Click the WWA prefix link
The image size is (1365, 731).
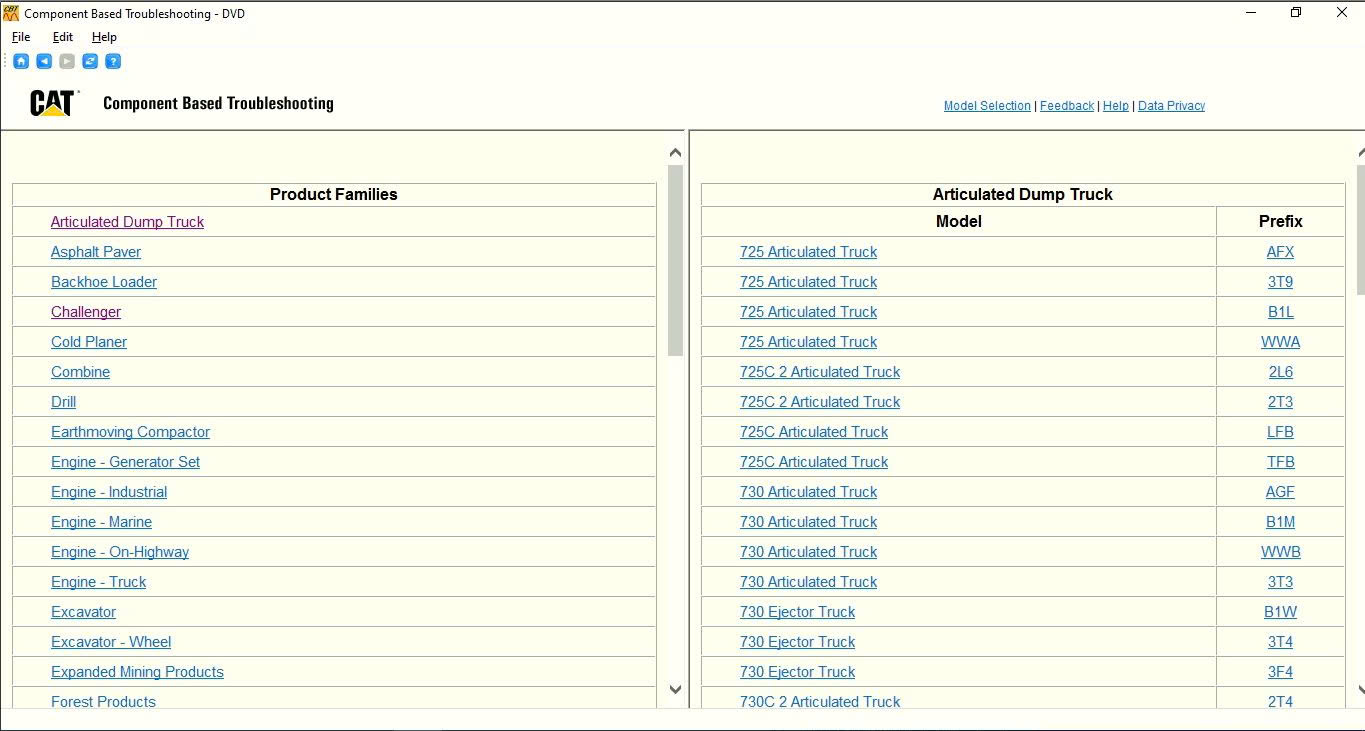(1280, 342)
